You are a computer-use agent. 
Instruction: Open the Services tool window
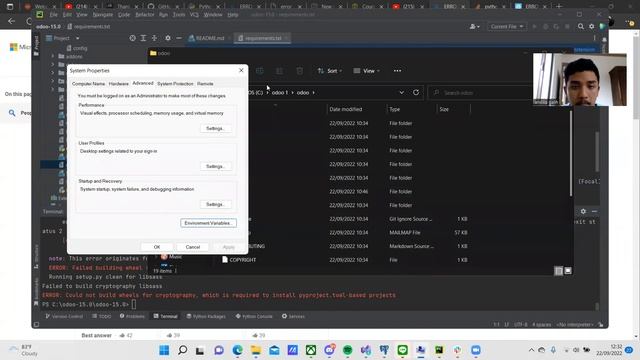click(x=293, y=316)
